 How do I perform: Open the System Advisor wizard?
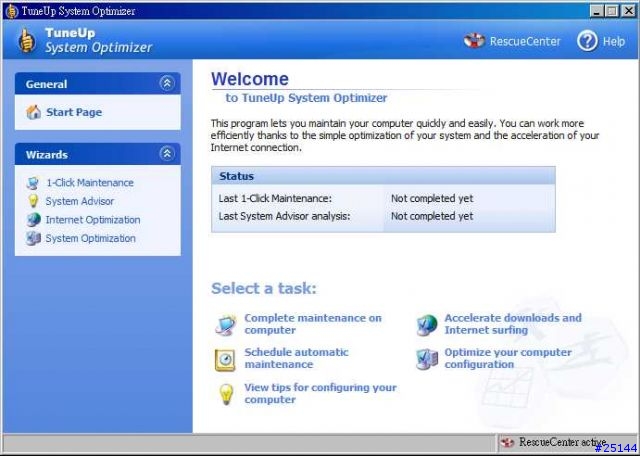pos(80,201)
